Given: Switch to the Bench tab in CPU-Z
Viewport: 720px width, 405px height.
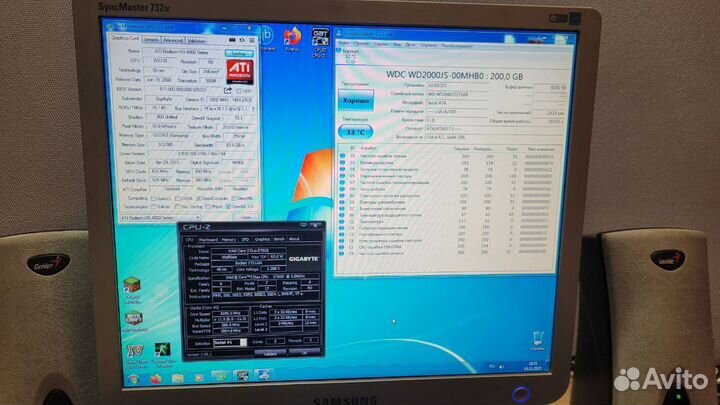Looking at the screenshot, I should (x=279, y=239).
